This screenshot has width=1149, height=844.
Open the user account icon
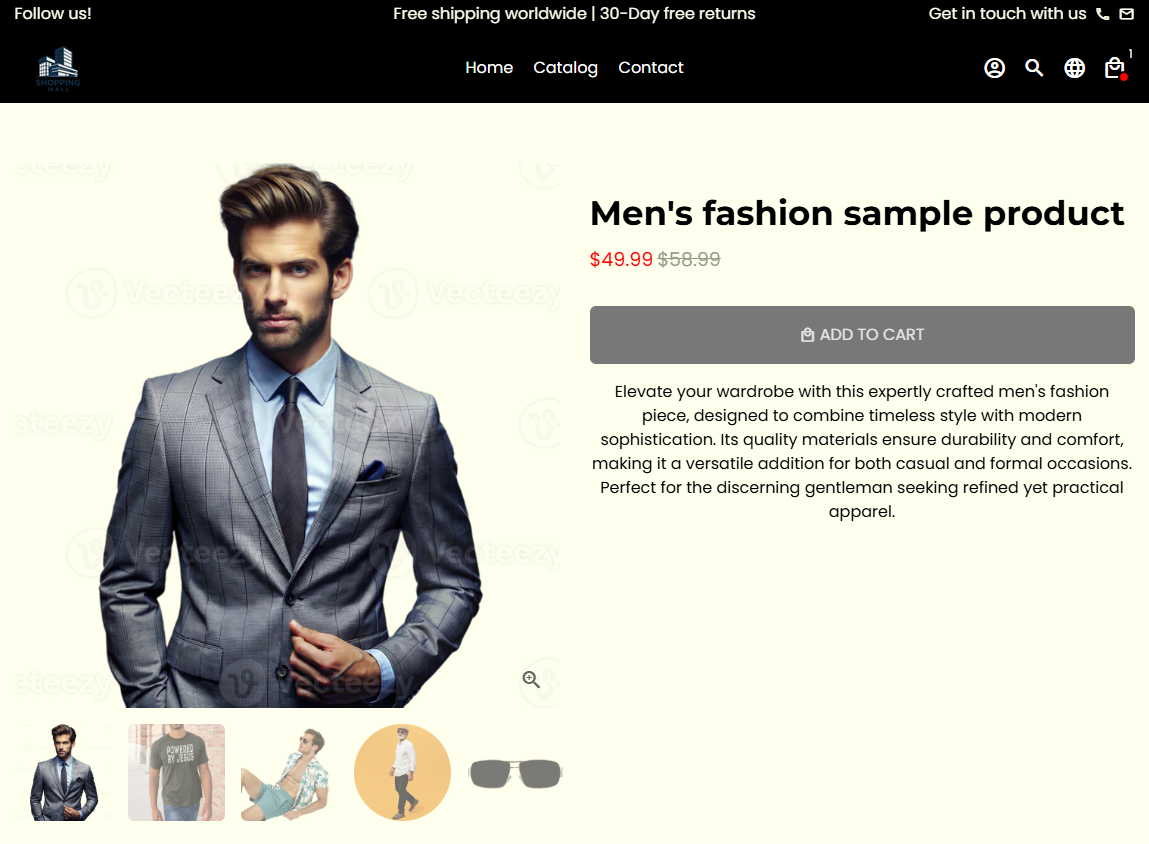994,68
